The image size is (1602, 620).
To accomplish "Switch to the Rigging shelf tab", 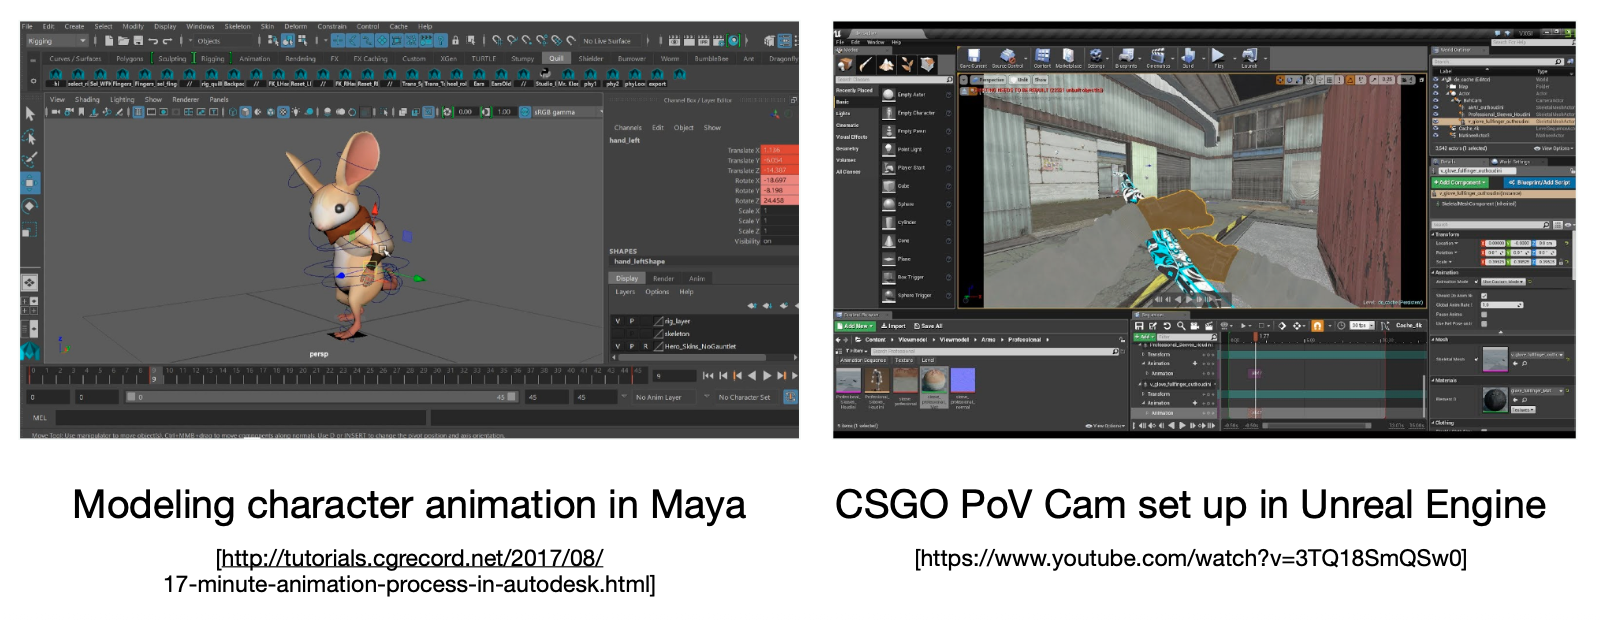I will 212,59.
